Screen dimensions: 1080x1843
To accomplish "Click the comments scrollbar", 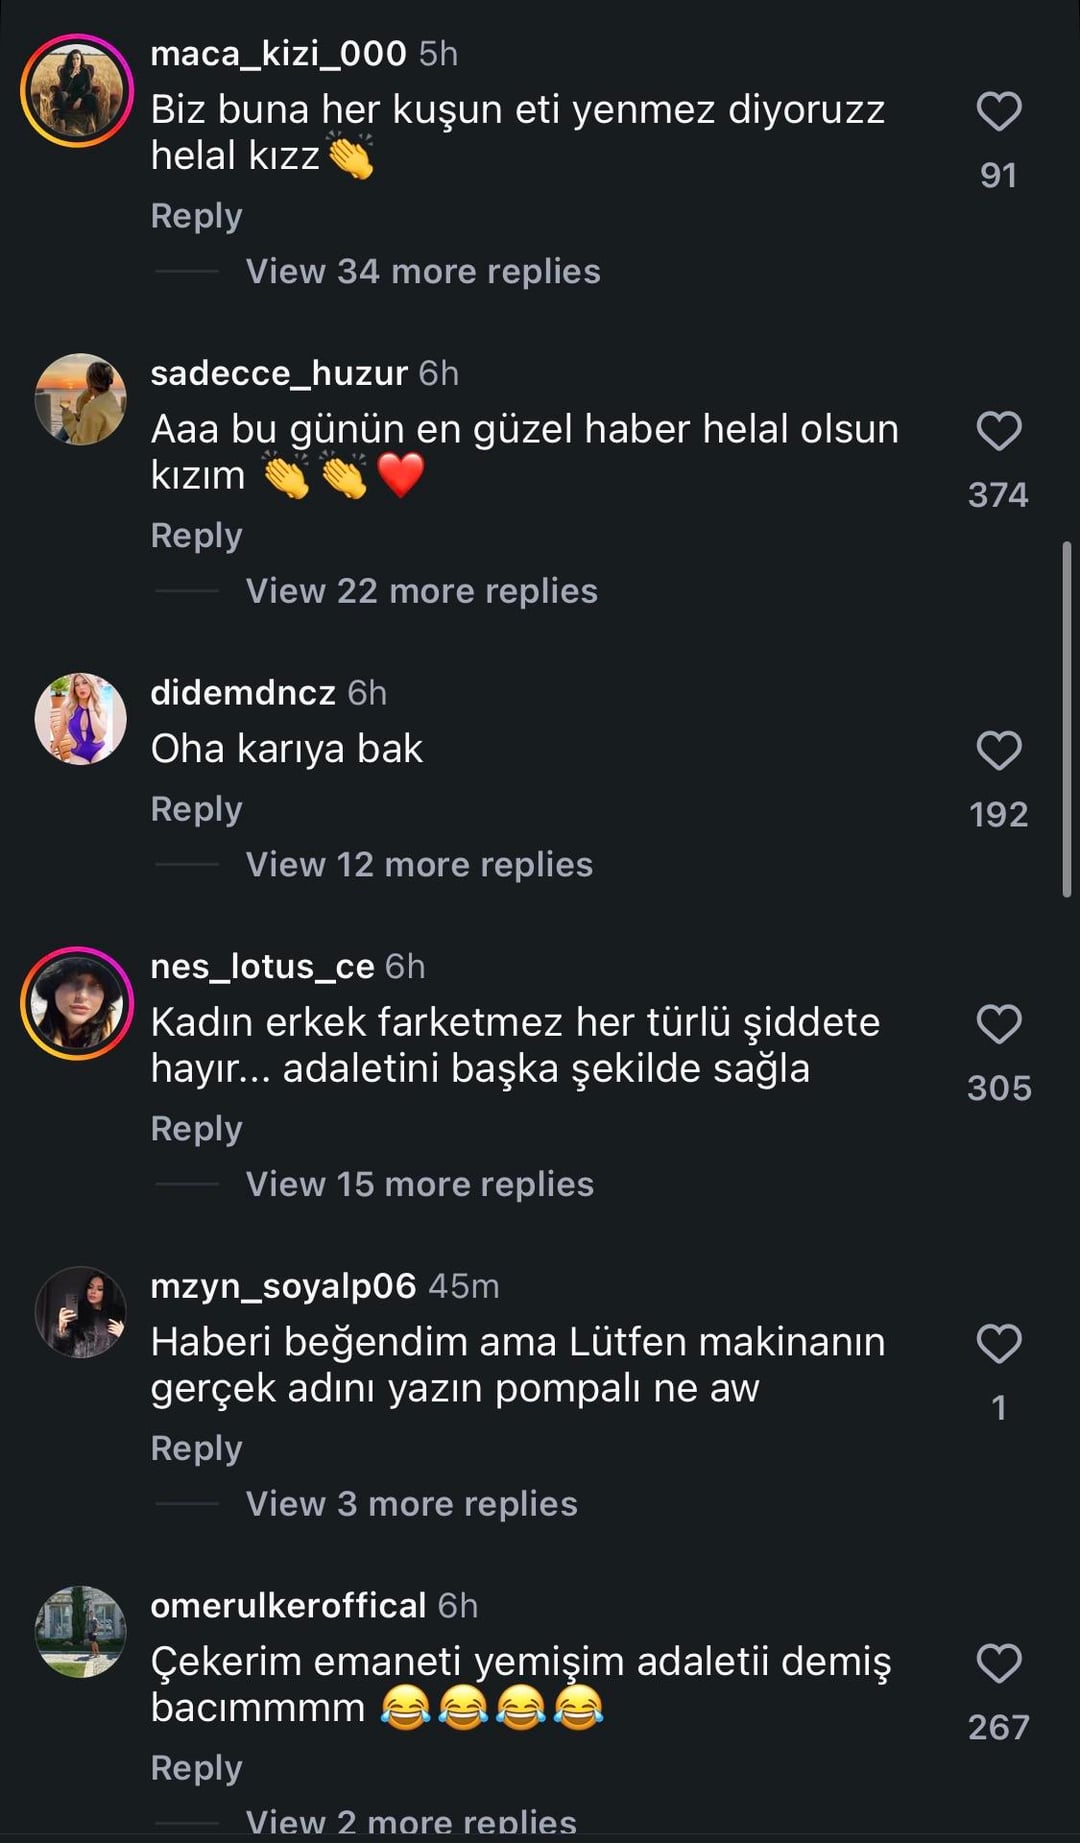I will pyautogui.click(x=1067, y=720).
